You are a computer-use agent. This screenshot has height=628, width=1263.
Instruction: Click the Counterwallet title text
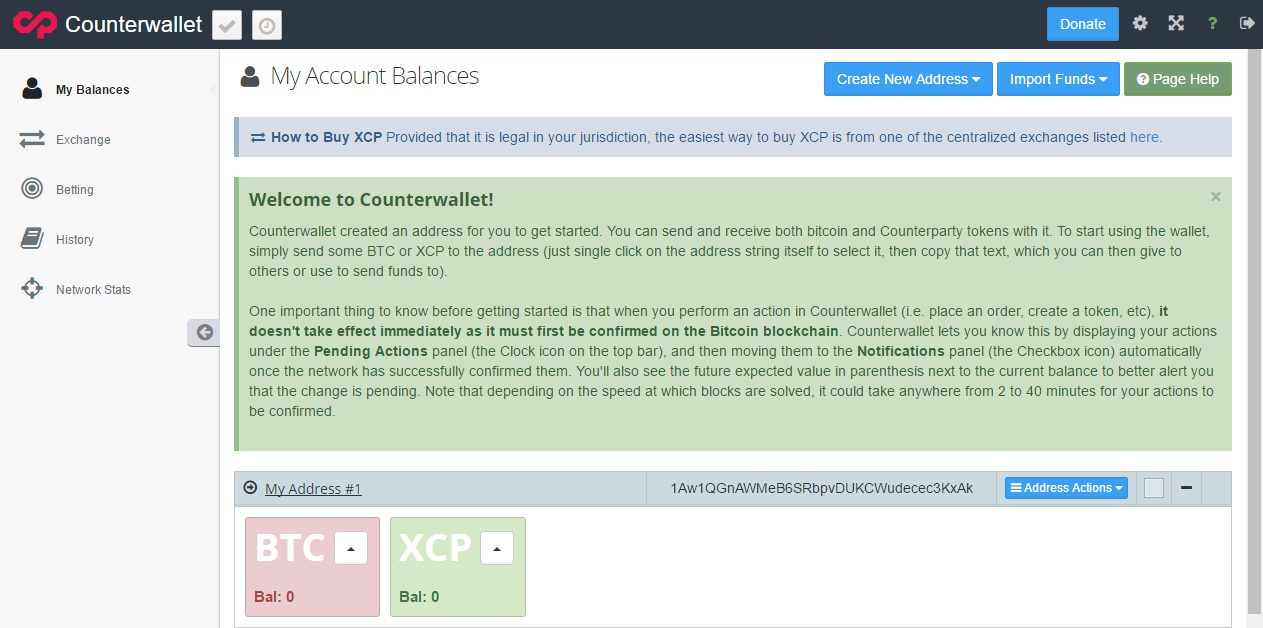(133, 24)
